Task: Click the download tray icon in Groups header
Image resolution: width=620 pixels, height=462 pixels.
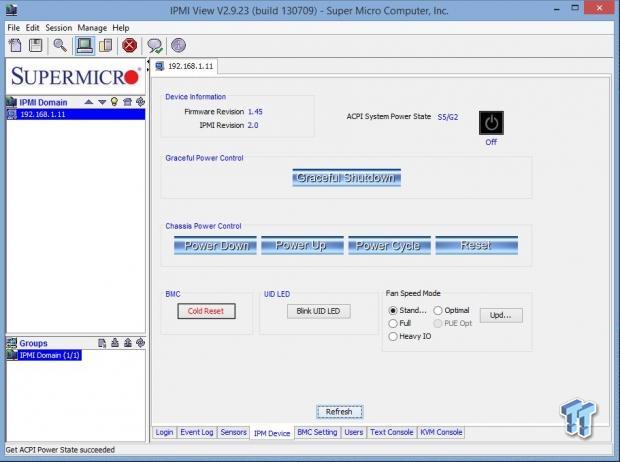Action: point(115,343)
